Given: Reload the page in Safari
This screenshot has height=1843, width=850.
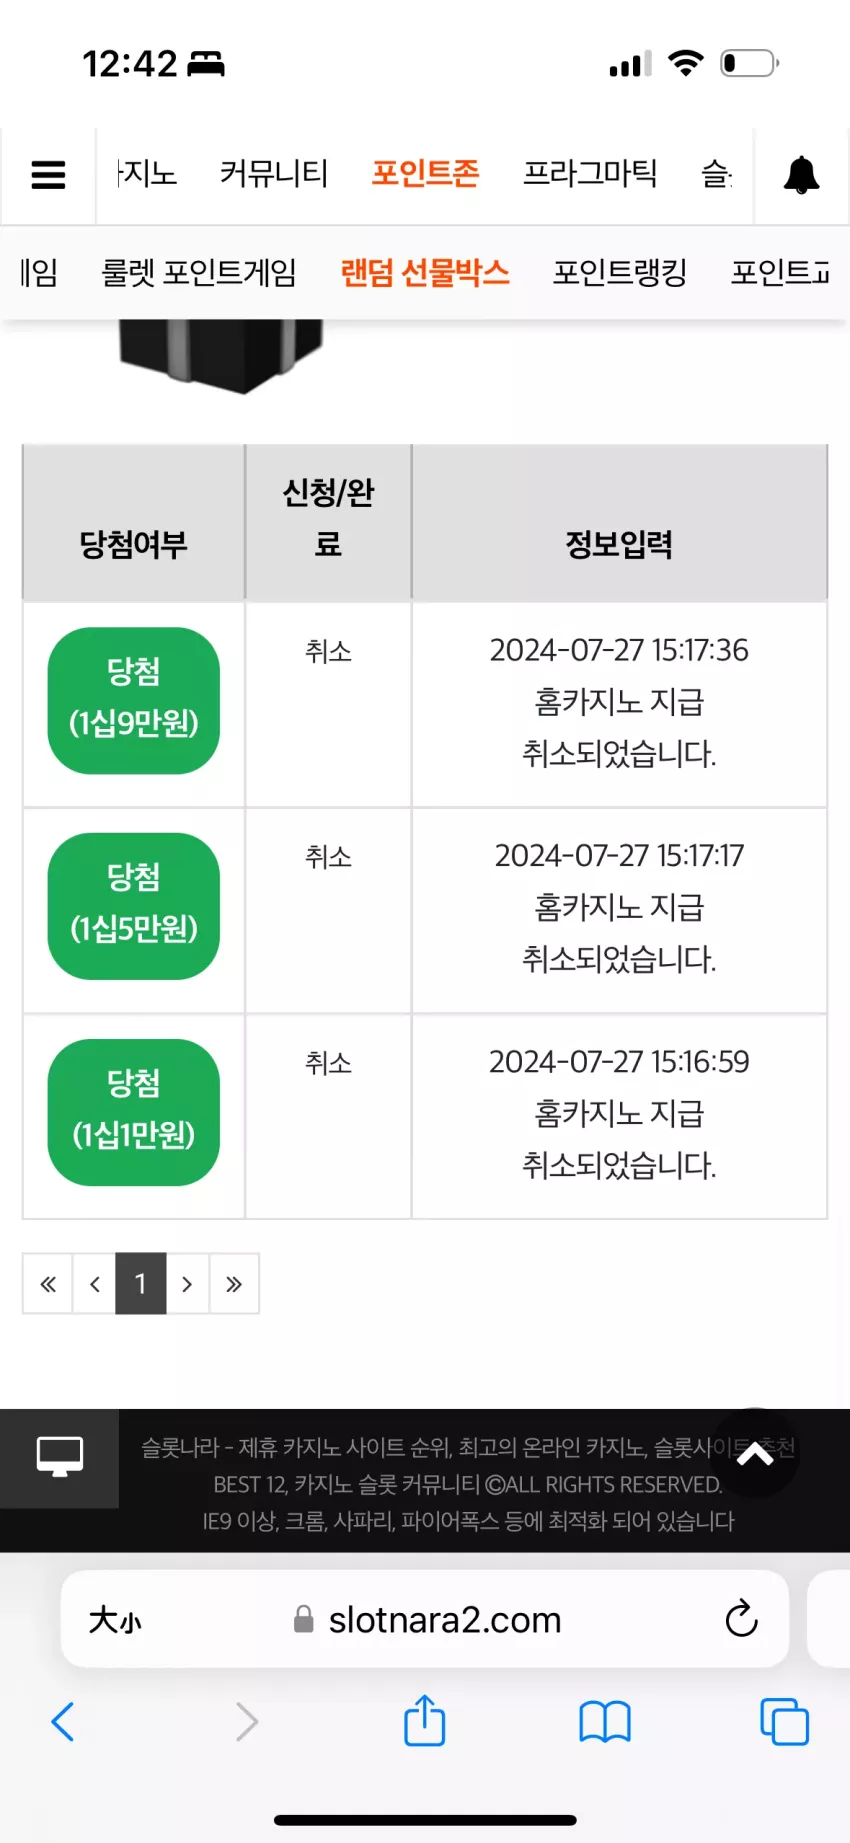Looking at the screenshot, I should pos(741,1618).
